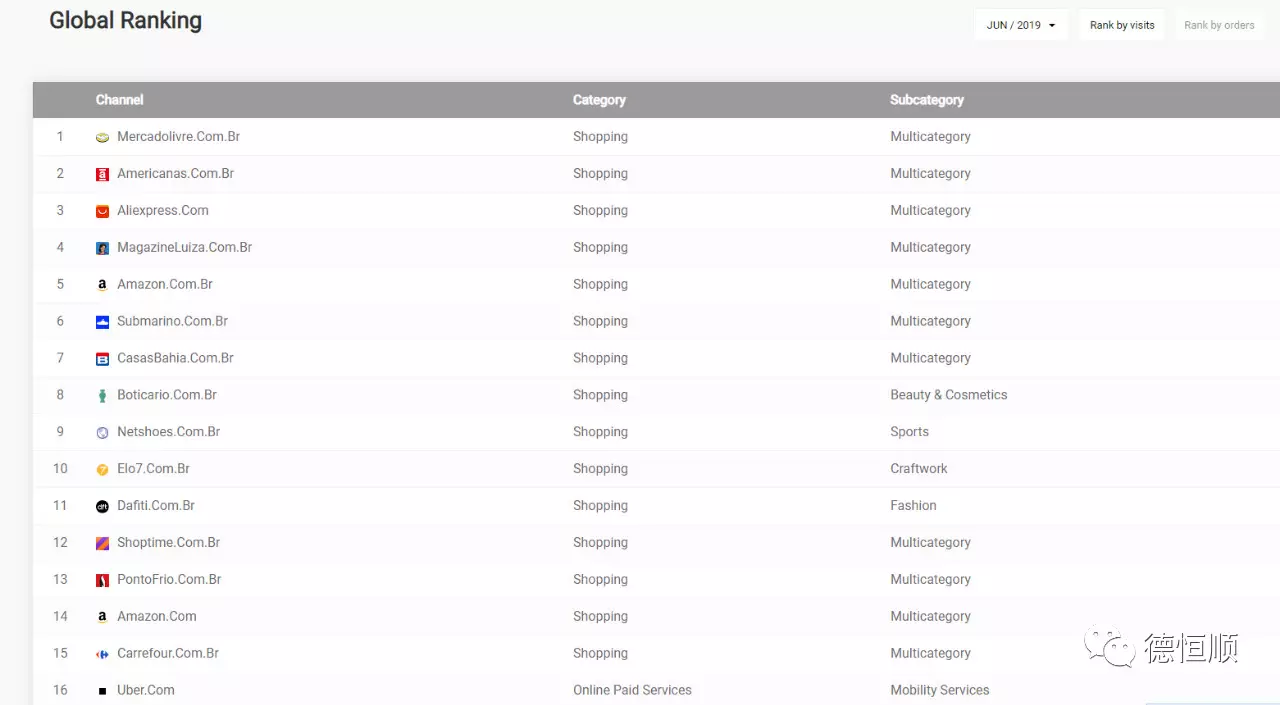This screenshot has width=1280, height=705.
Task: Click Multicategory in the Carrefour.Com.Br row
Action: (931, 654)
